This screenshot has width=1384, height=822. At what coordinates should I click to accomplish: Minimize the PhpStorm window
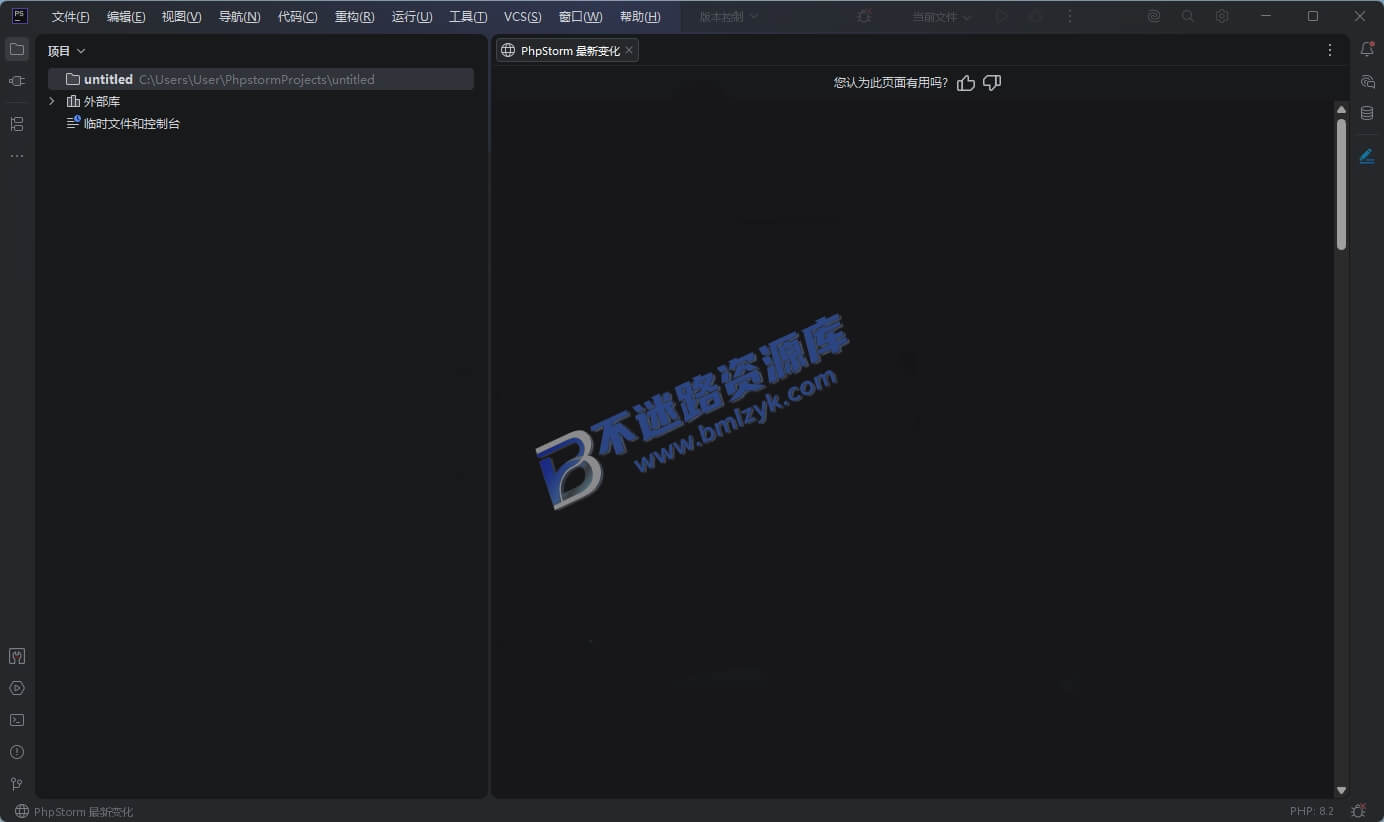coord(1267,17)
